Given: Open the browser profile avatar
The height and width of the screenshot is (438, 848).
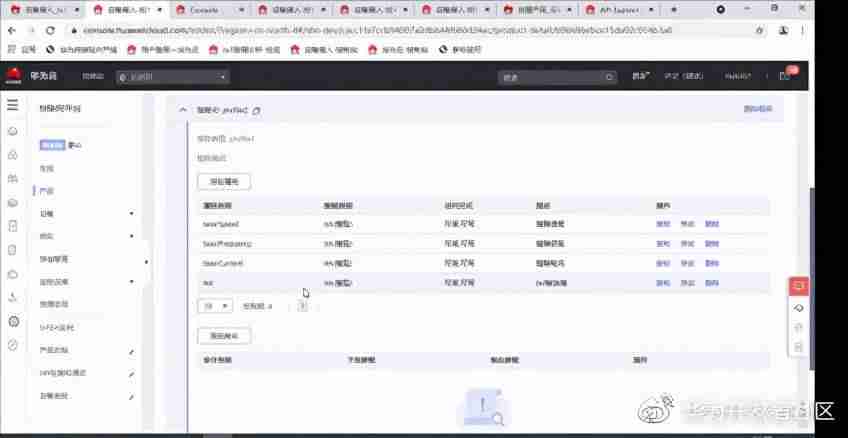Looking at the screenshot, I should click(x=784, y=31).
